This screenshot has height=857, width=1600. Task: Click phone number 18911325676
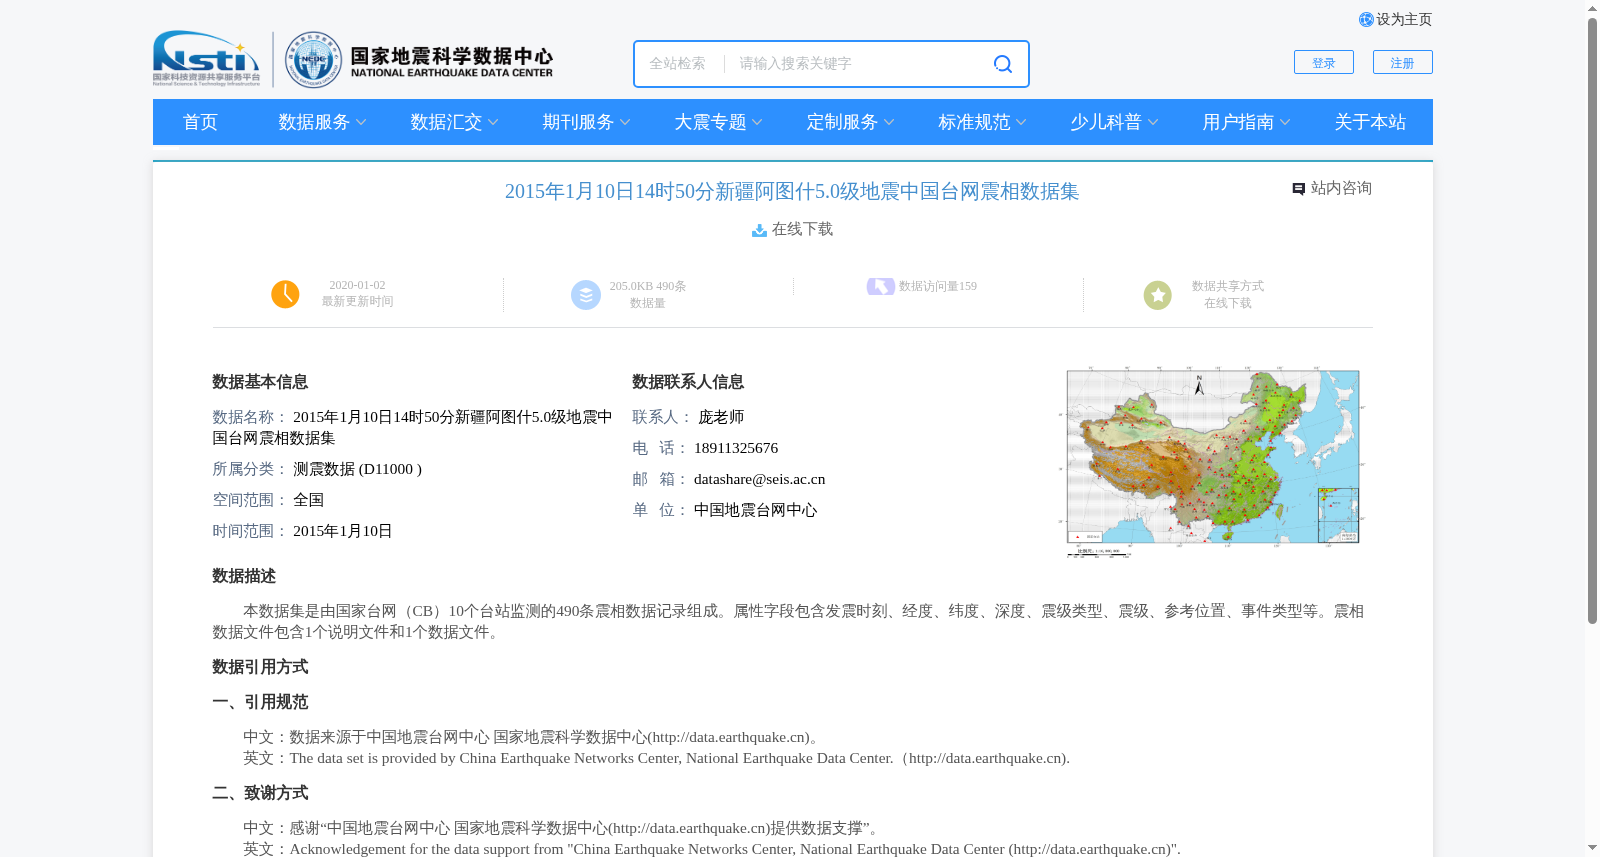pyautogui.click(x=736, y=448)
